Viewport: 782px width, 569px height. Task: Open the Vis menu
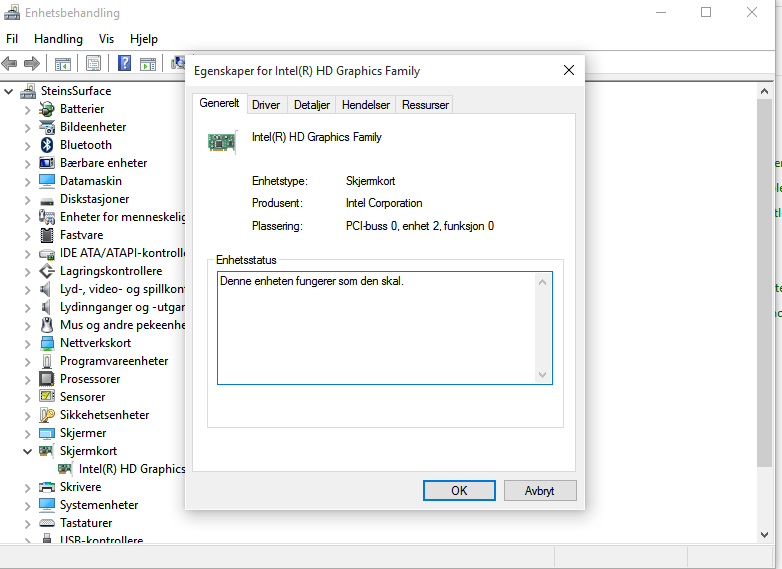[x=106, y=39]
